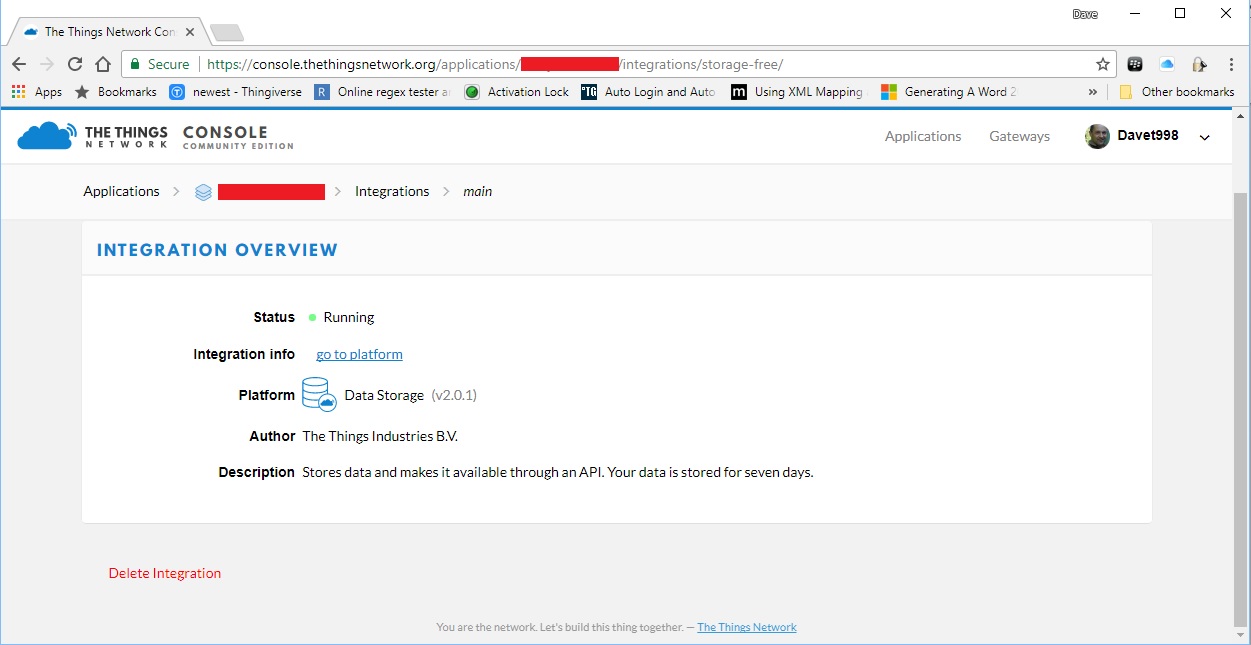Open the Other bookmarks folder
The image size is (1251, 645).
click(1176, 92)
